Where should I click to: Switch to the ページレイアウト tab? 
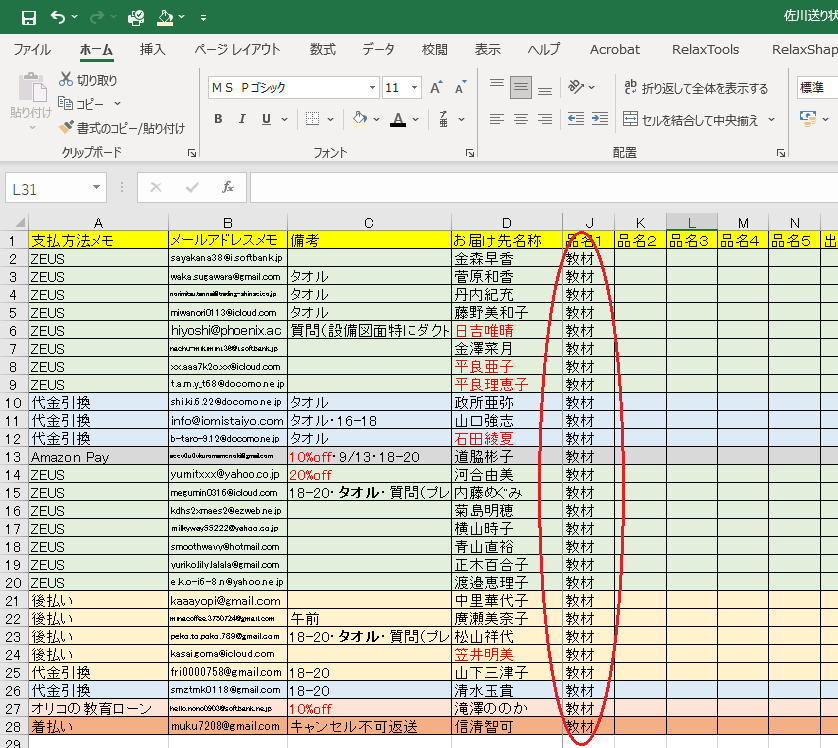point(237,49)
